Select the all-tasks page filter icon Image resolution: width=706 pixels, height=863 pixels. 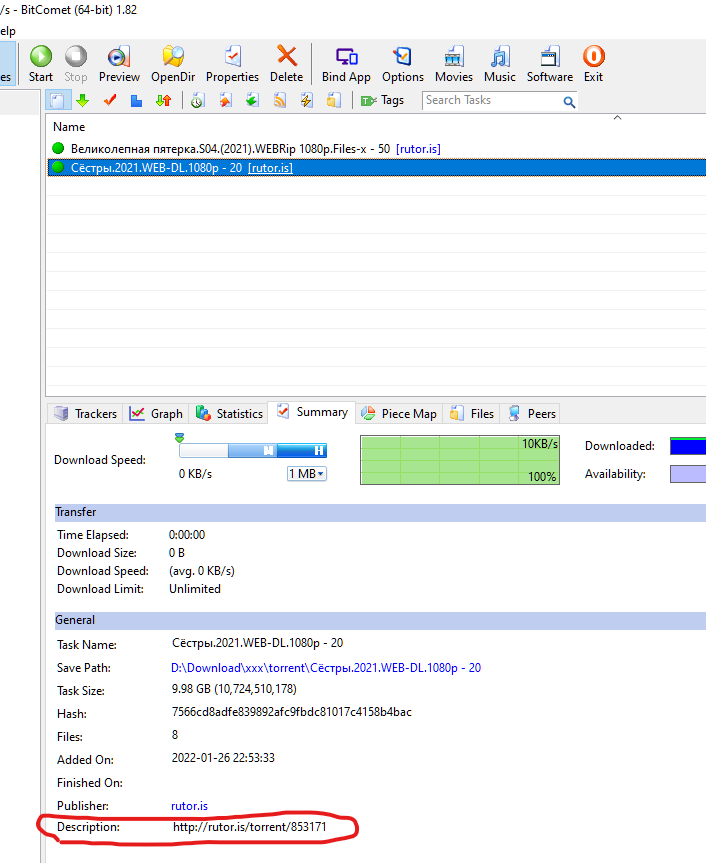[57, 101]
